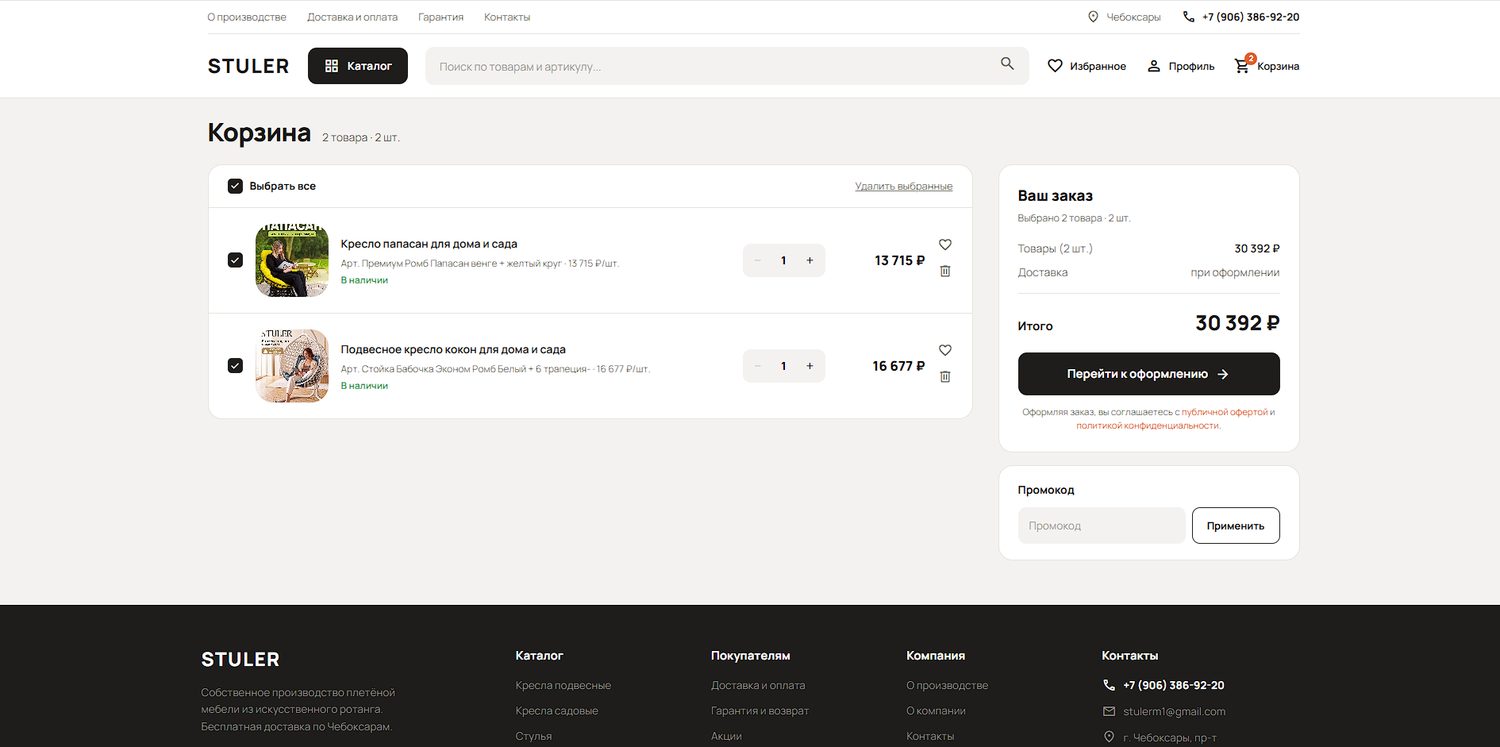Open Подвесное кресло кокон product title
This screenshot has height=747, width=1500.
(x=453, y=350)
